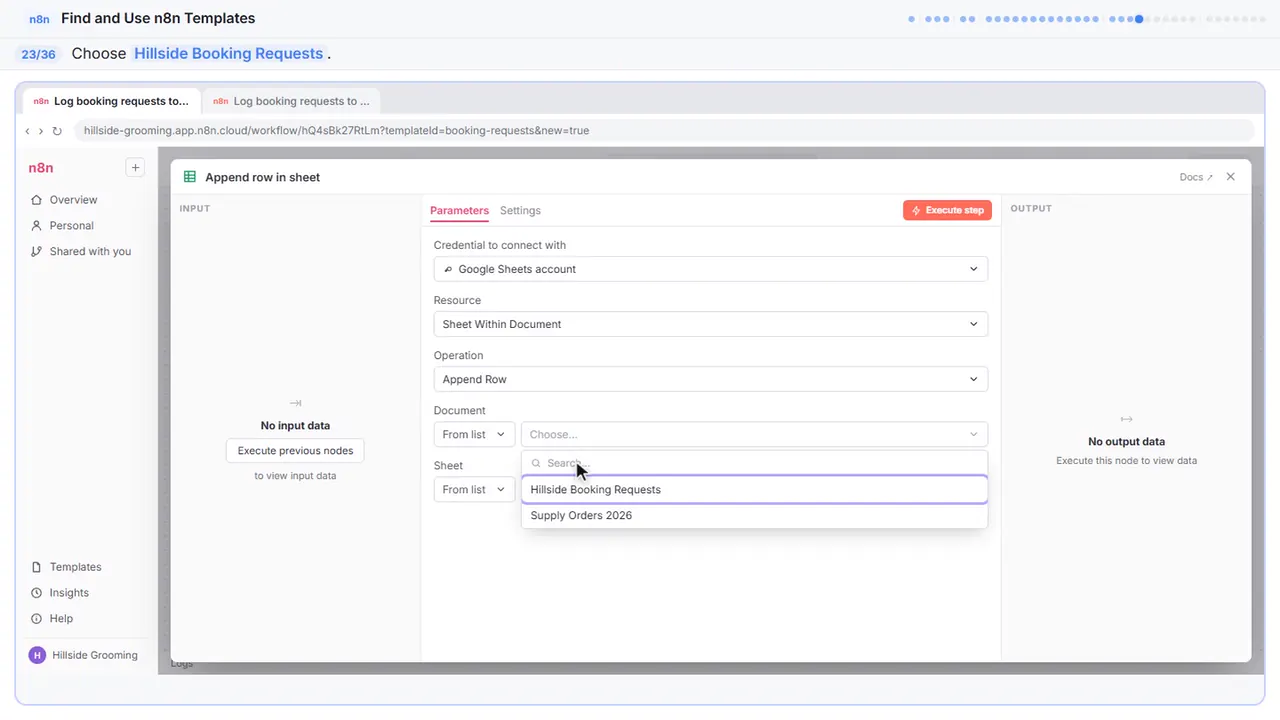The width and height of the screenshot is (1280, 720).
Task: Select the first Log booking requests browser tab
Action: click(x=111, y=101)
